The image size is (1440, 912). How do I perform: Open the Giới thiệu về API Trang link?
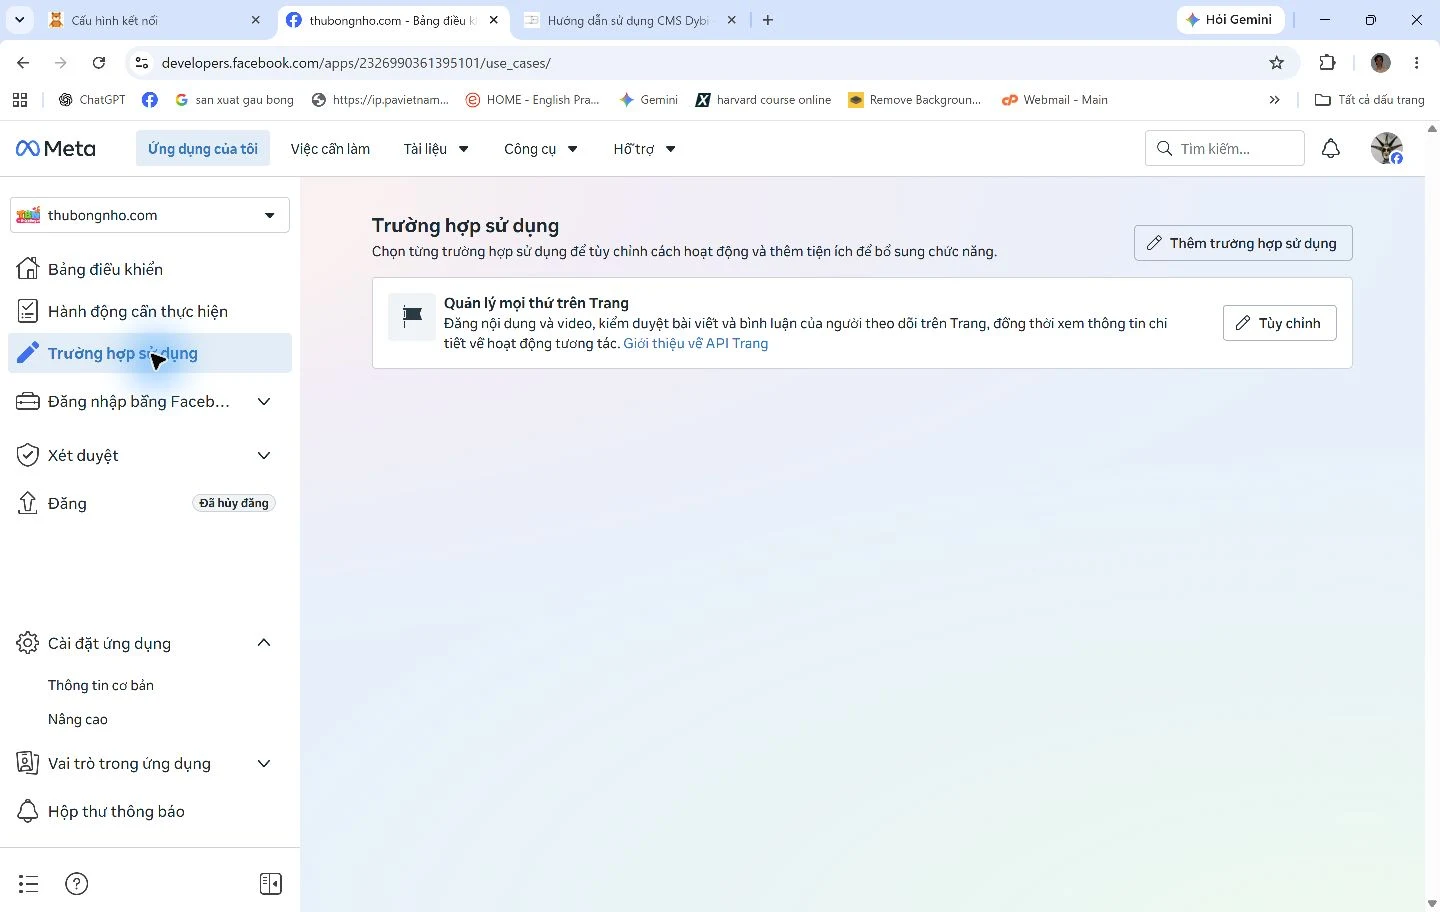(696, 343)
